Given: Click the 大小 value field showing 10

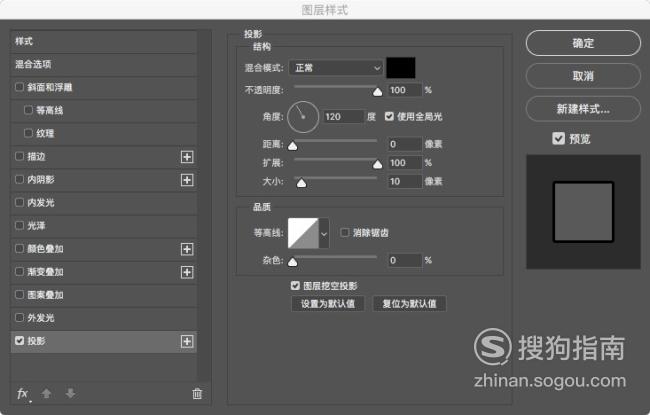Looking at the screenshot, I should click(405, 182).
